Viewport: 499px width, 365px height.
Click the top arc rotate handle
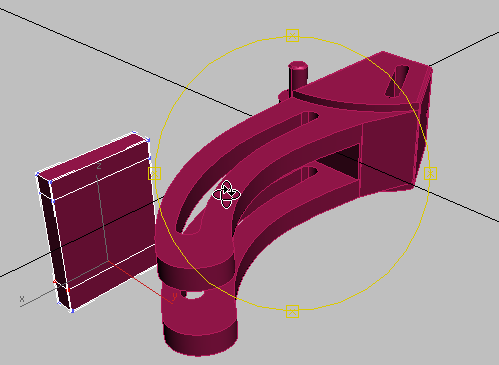point(292,35)
